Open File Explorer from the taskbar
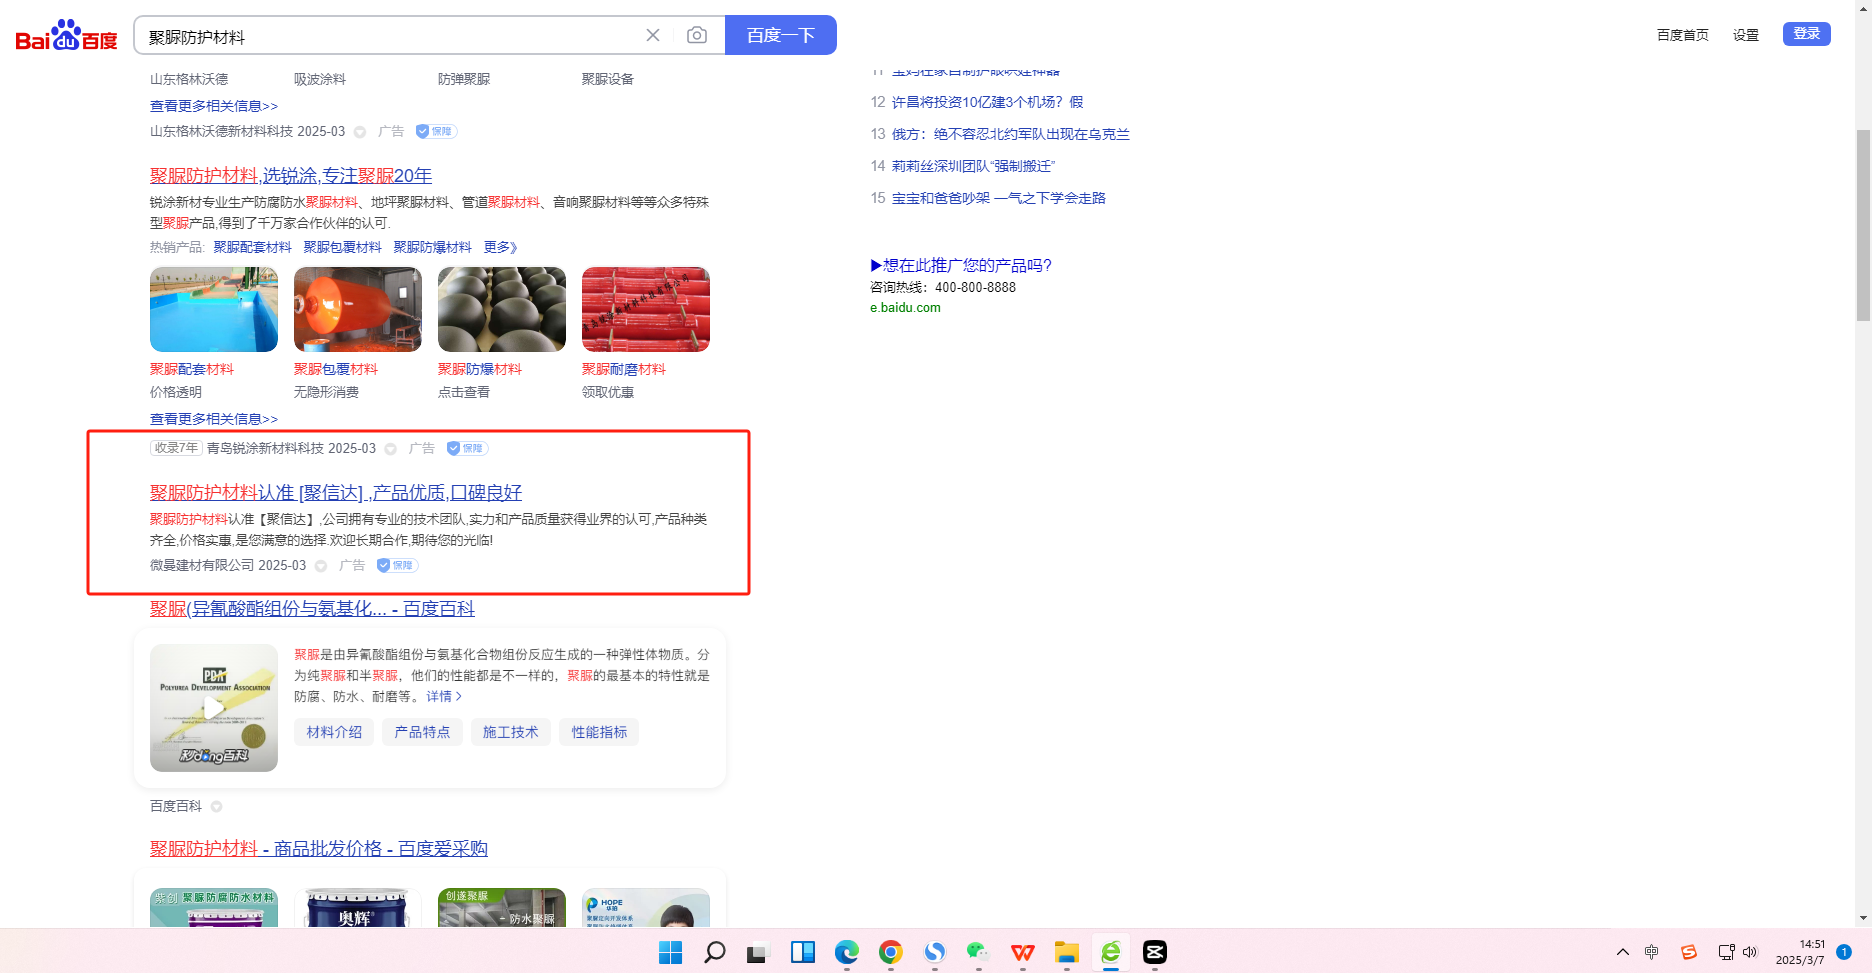The height and width of the screenshot is (973, 1872). point(1067,952)
